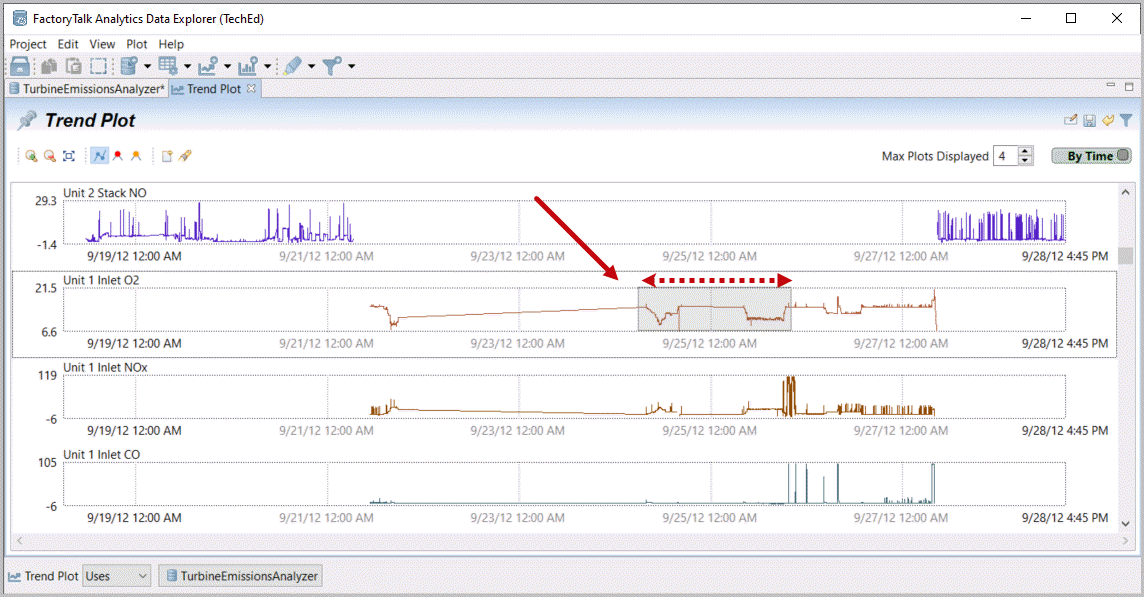Click the save icon in main toolbar
The height and width of the screenshot is (597, 1144).
pyautogui.click(x=20, y=66)
